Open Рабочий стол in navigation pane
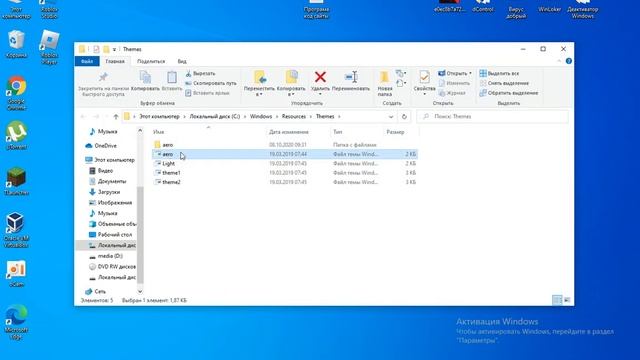The height and width of the screenshot is (360, 640). pyautogui.click(x=110, y=235)
